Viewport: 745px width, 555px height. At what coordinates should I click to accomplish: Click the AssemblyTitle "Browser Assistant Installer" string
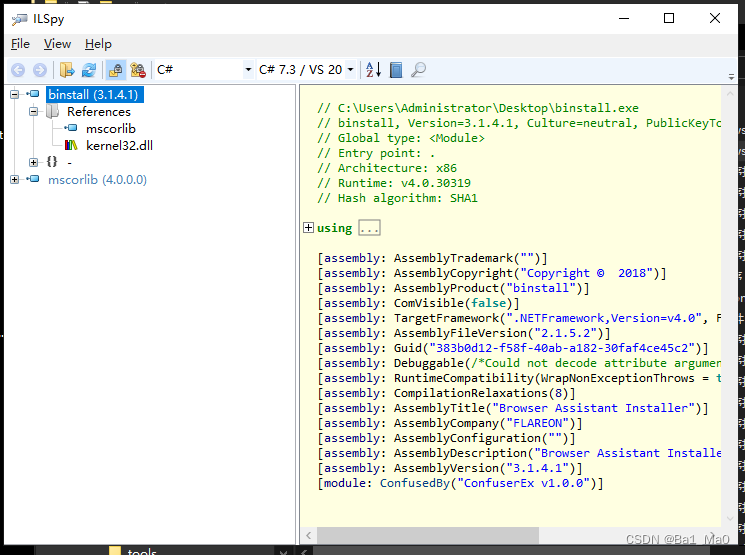point(593,408)
